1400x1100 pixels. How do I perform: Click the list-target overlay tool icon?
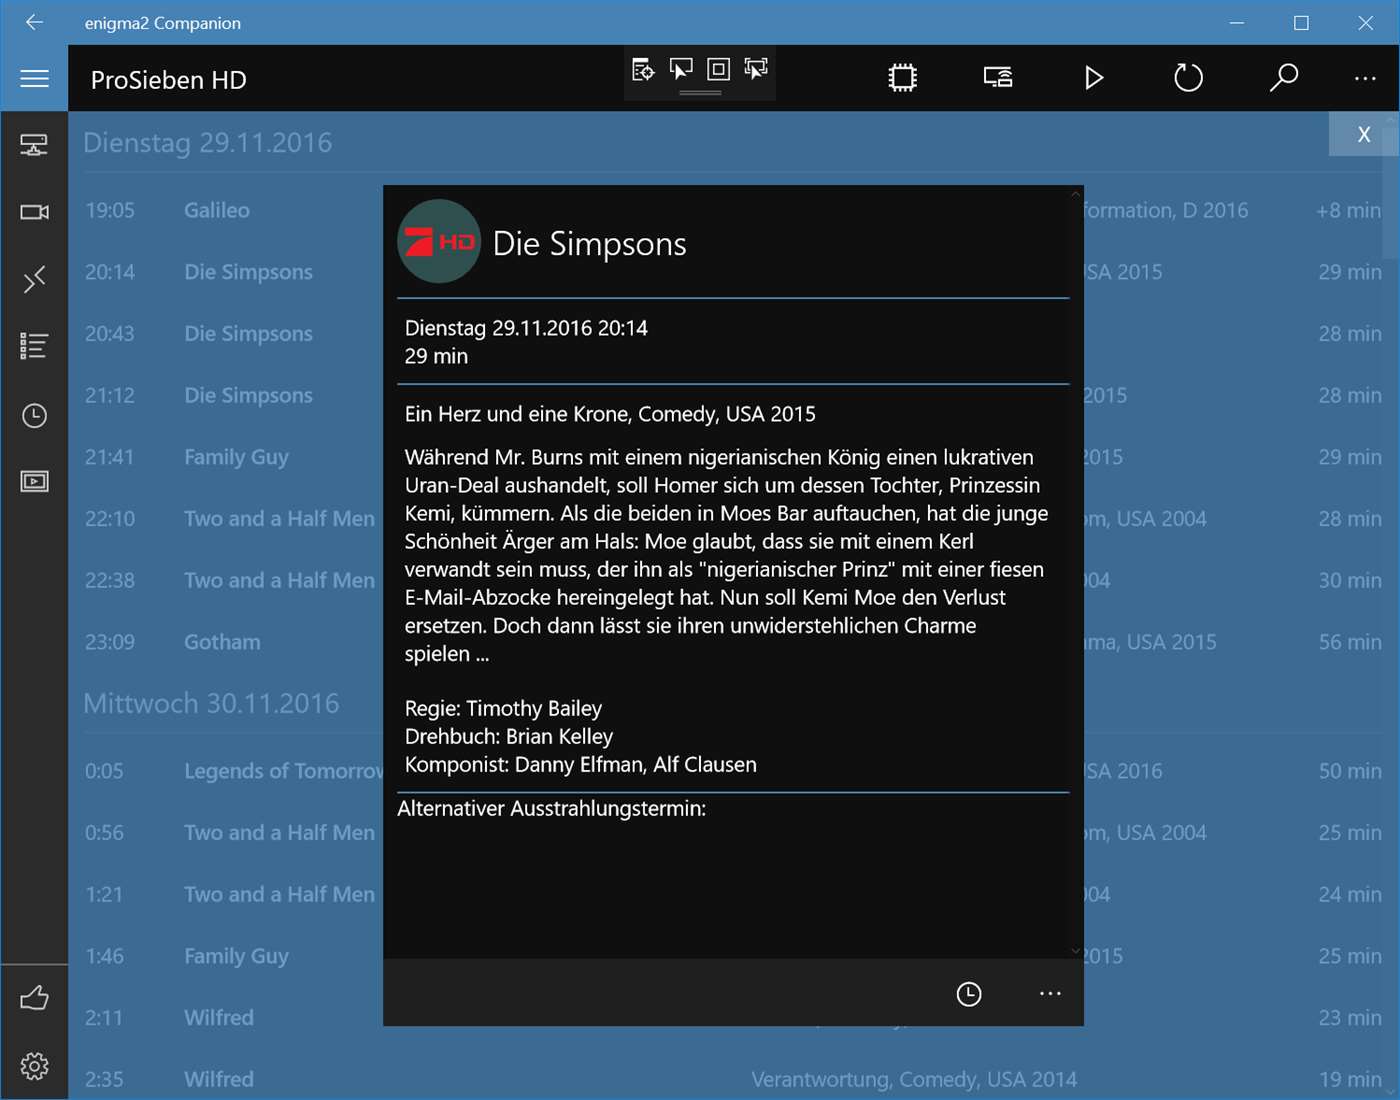point(643,69)
